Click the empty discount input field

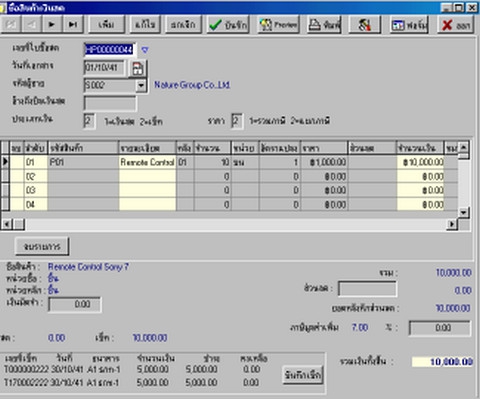[x=367, y=289]
